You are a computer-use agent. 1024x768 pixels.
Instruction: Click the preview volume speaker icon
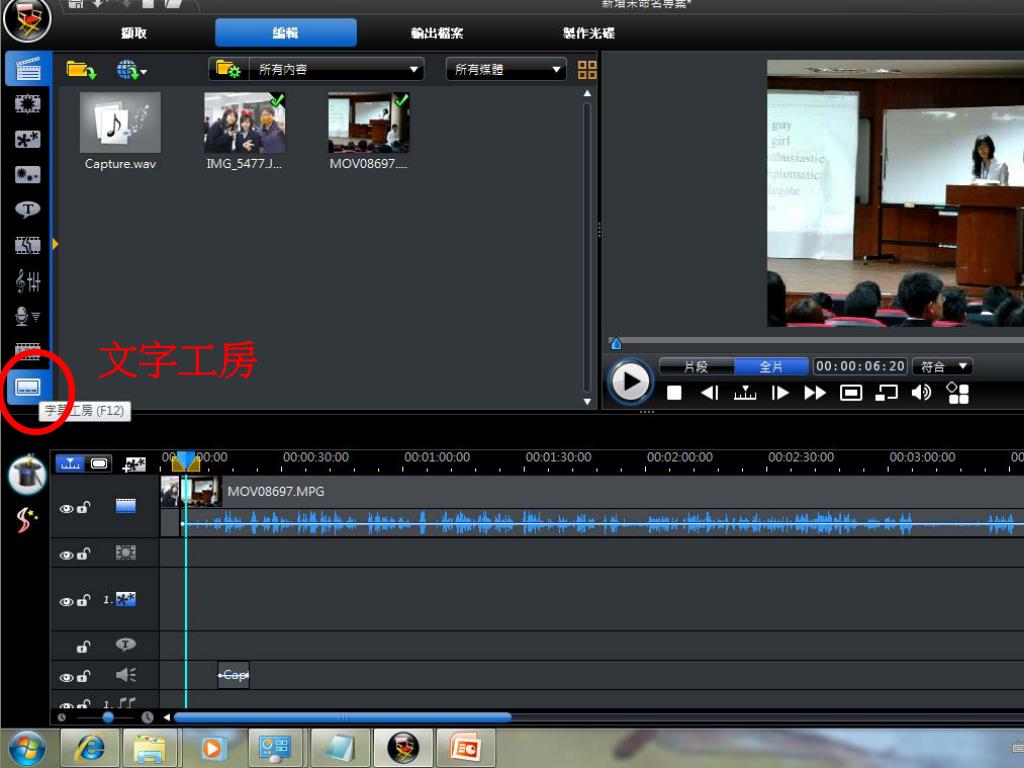click(x=921, y=392)
